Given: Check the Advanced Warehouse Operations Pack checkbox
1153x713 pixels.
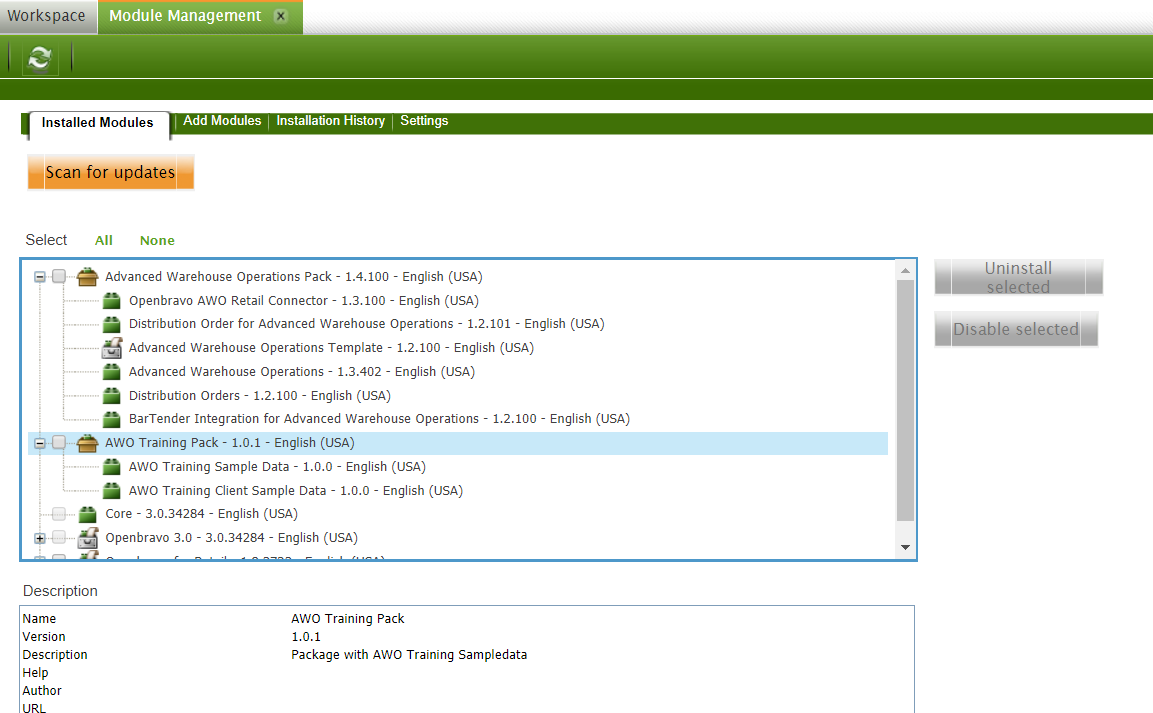Looking at the screenshot, I should 59,276.
